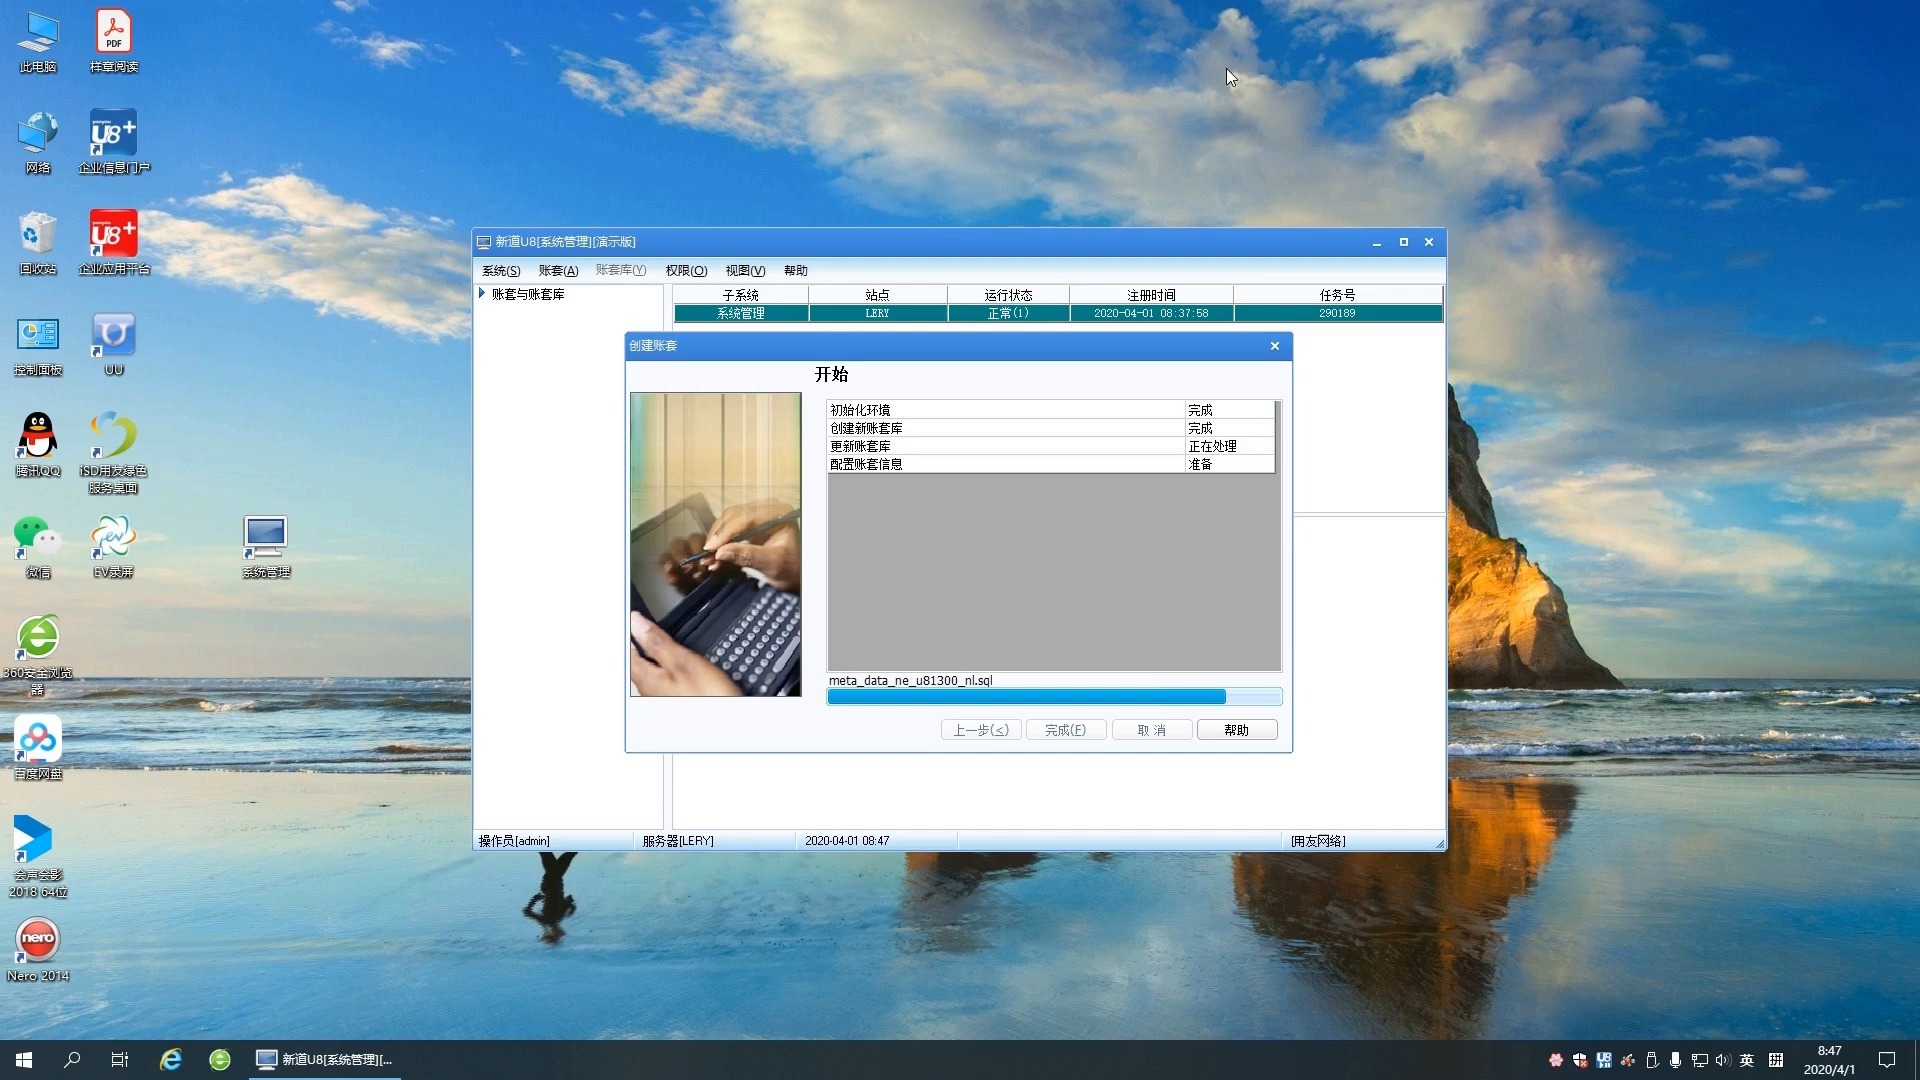The width and height of the screenshot is (1920, 1080).
Task: Click the 站点 column header
Action: click(x=878, y=295)
